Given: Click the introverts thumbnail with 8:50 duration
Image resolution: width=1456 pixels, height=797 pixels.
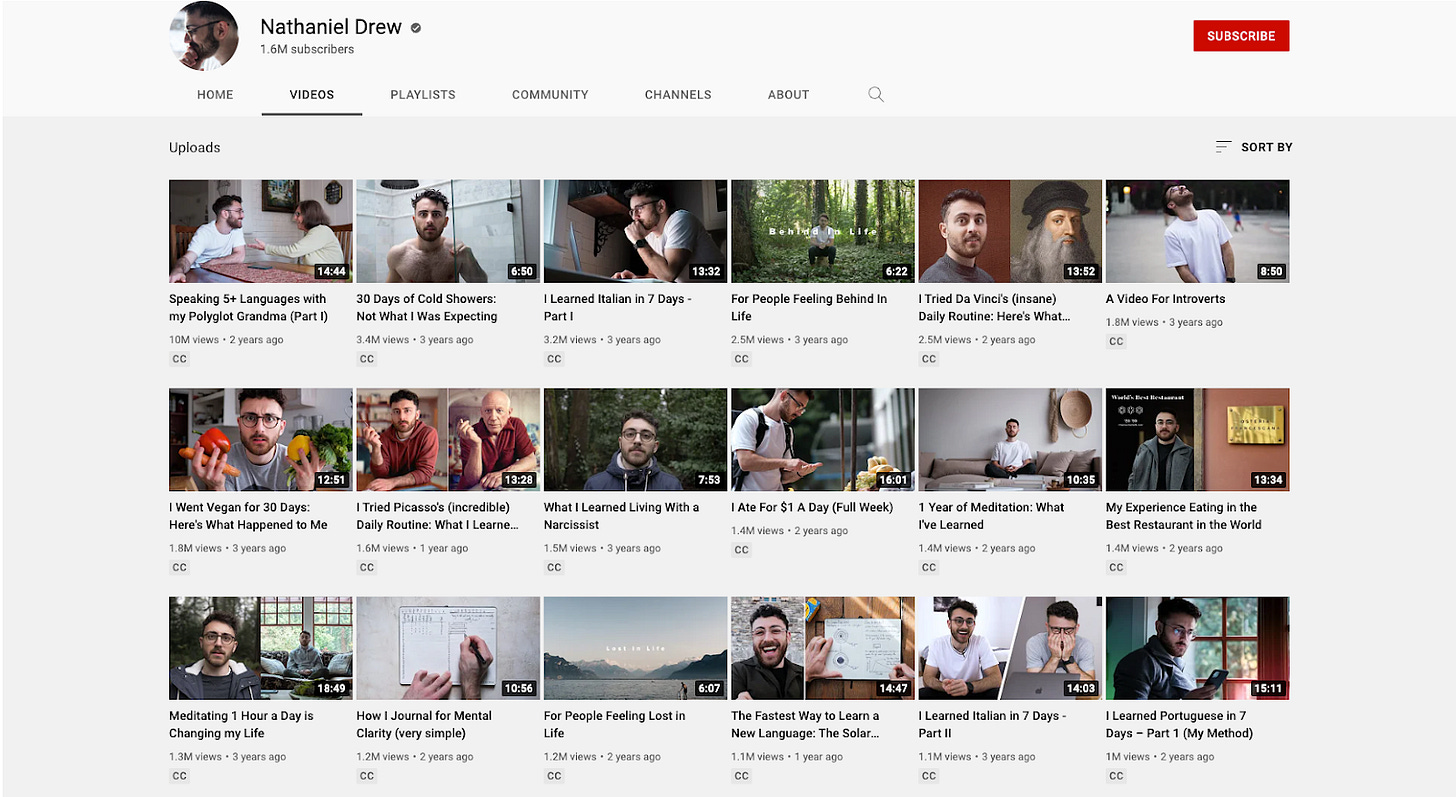Looking at the screenshot, I should pyautogui.click(x=1198, y=231).
